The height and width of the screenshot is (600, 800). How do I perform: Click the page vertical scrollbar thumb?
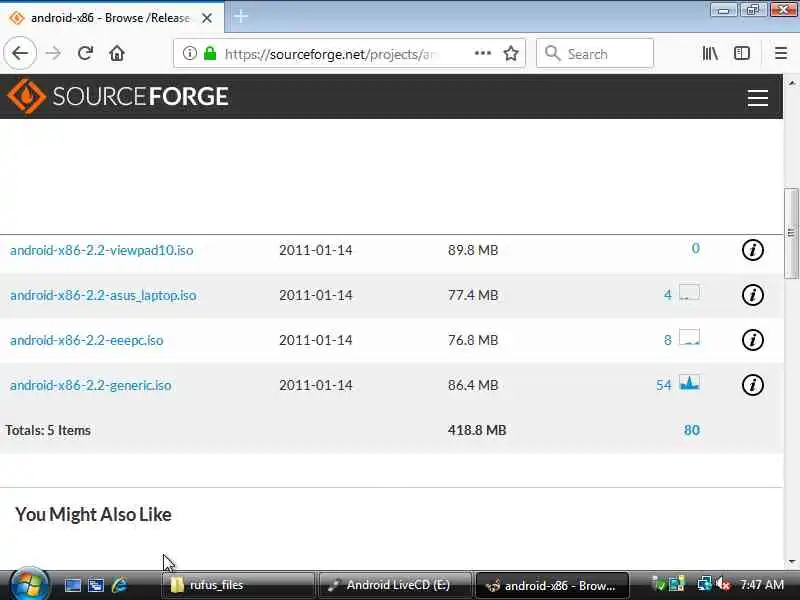coord(791,234)
